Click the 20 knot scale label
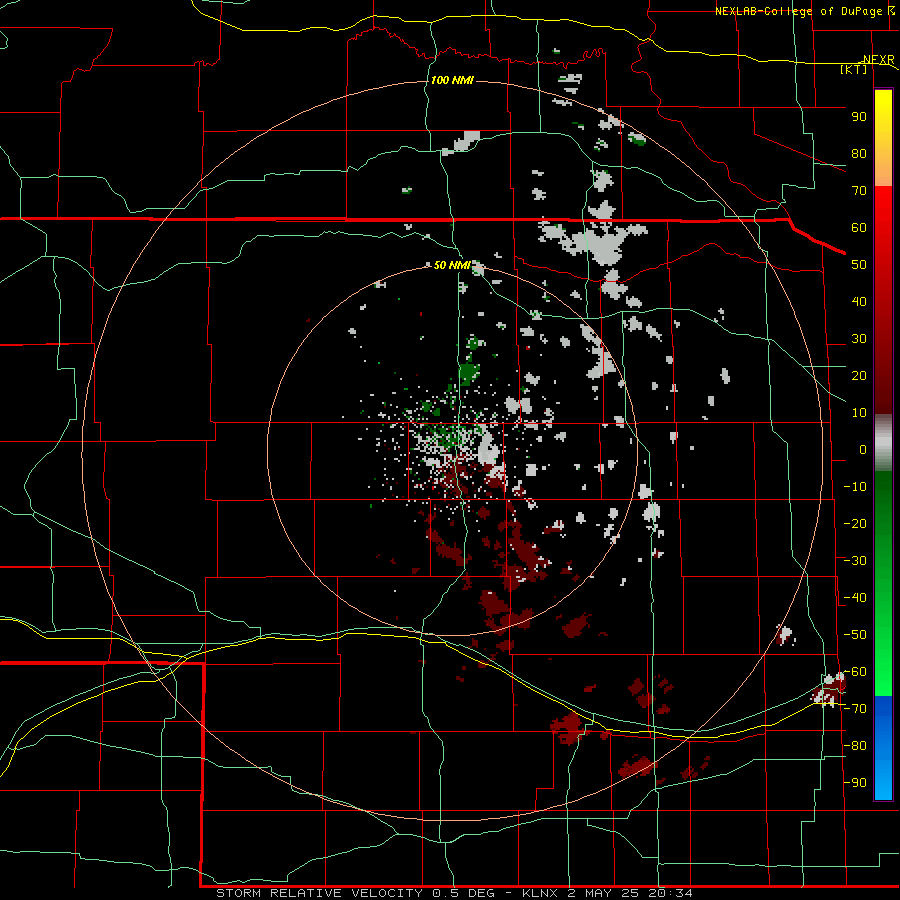The height and width of the screenshot is (900, 900). pyautogui.click(x=859, y=376)
